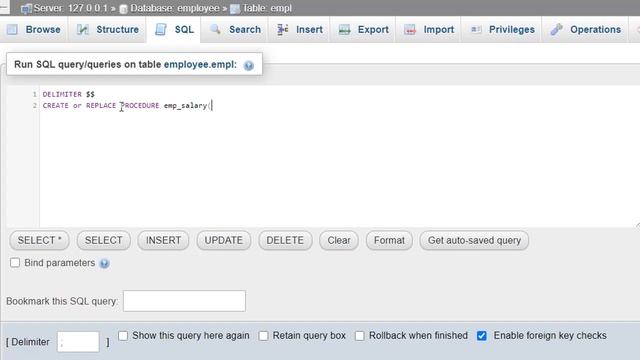The height and width of the screenshot is (360, 640).
Task: Format the SQL query
Action: [x=389, y=240]
